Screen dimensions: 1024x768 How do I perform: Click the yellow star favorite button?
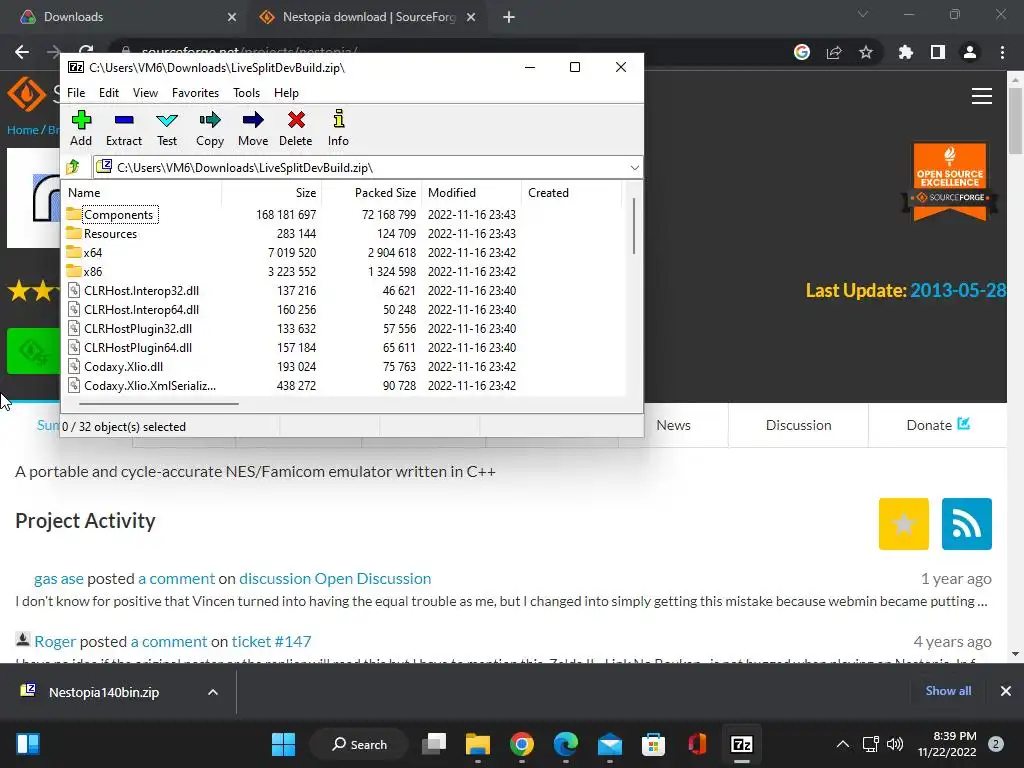click(903, 524)
